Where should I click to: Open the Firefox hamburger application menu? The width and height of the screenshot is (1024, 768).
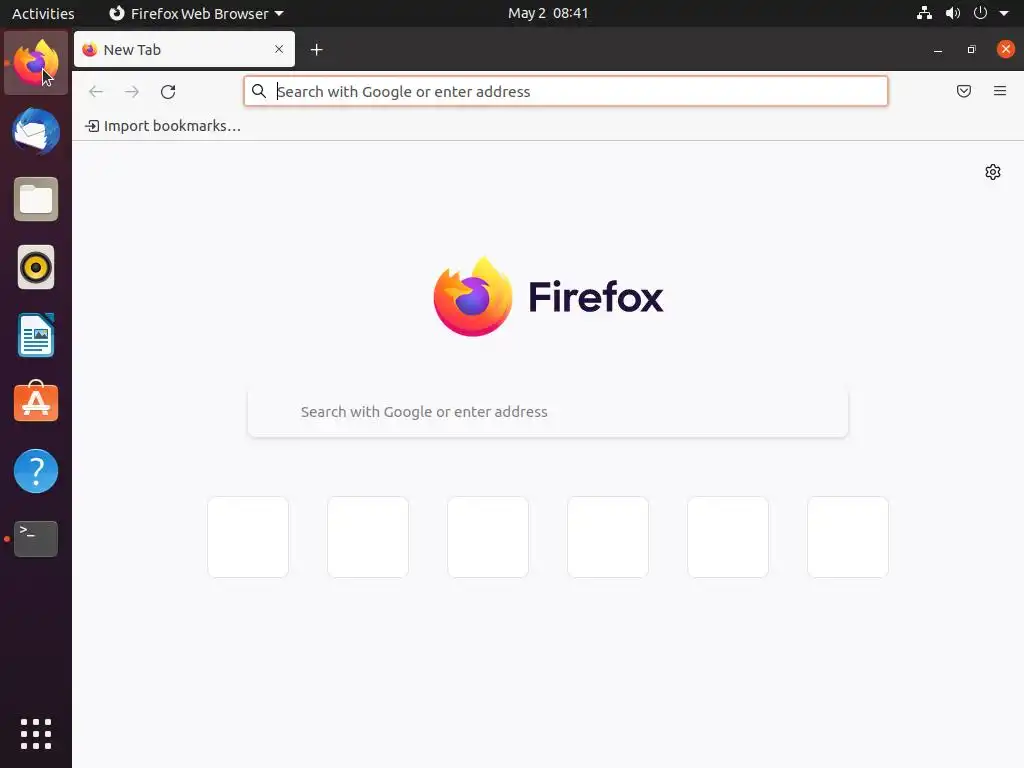999,91
